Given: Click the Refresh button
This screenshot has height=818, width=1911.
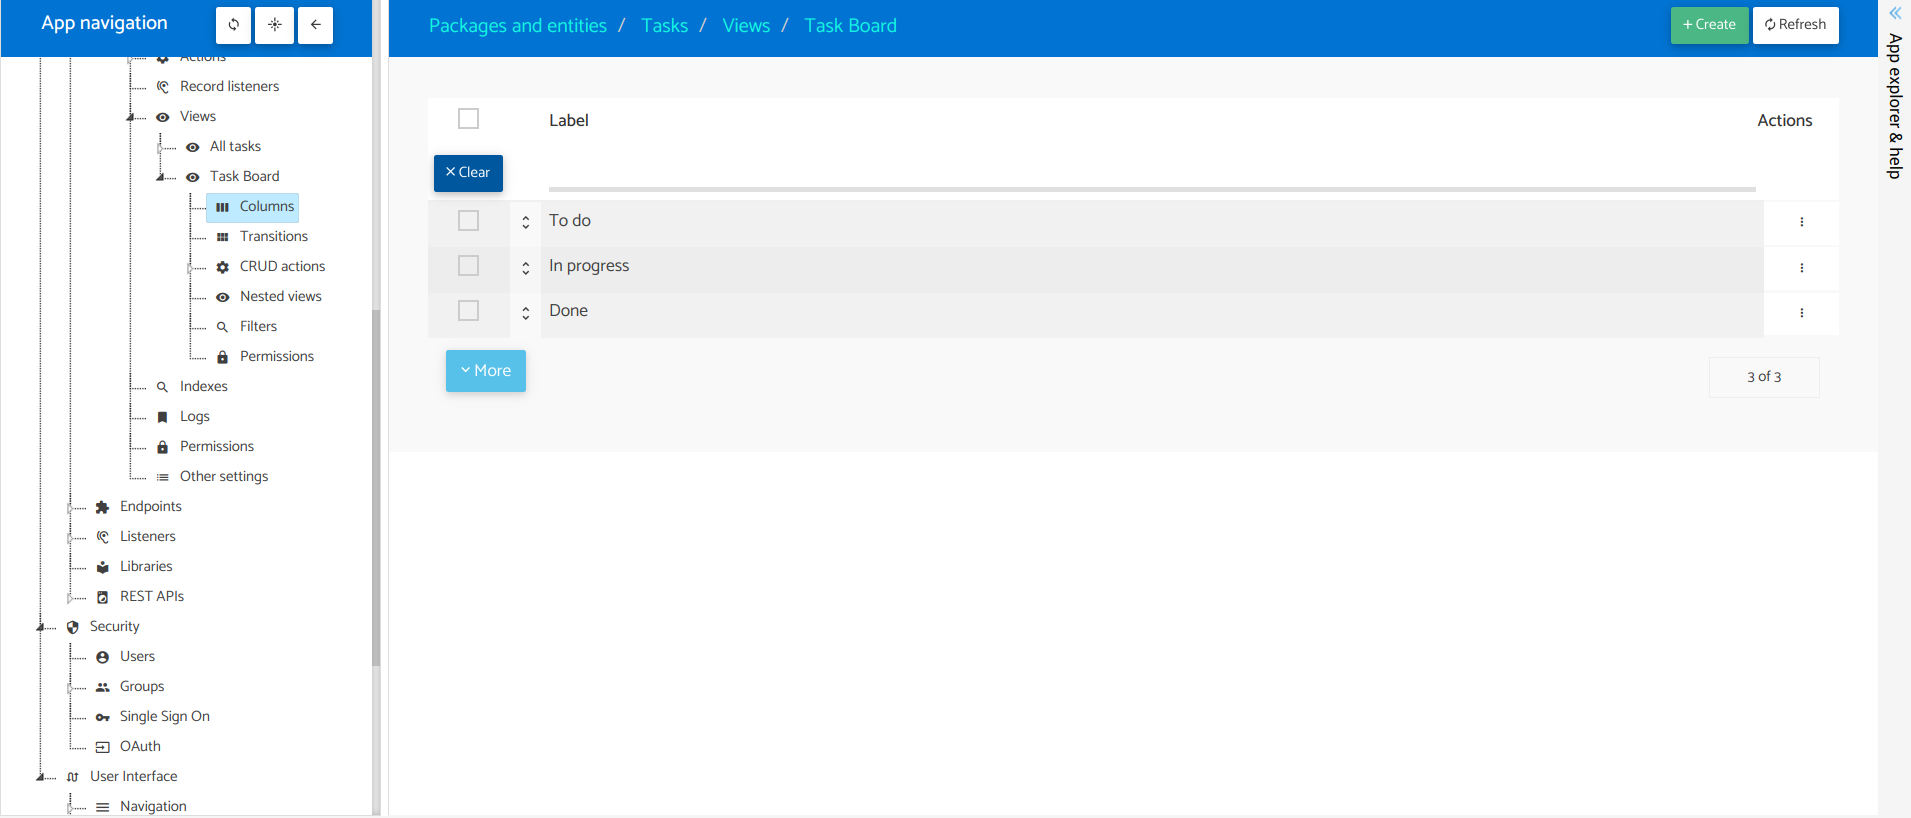Looking at the screenshot, I should point(1796,25).
